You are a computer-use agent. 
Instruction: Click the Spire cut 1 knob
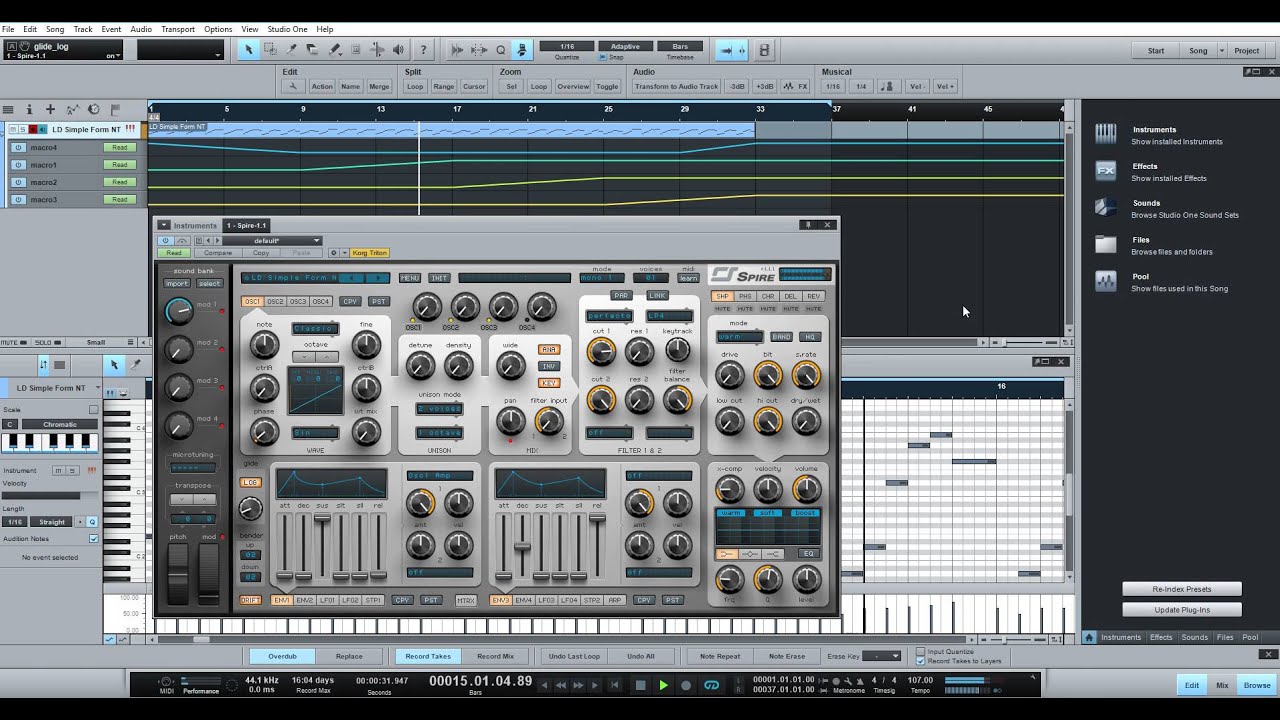click(600, 351)
